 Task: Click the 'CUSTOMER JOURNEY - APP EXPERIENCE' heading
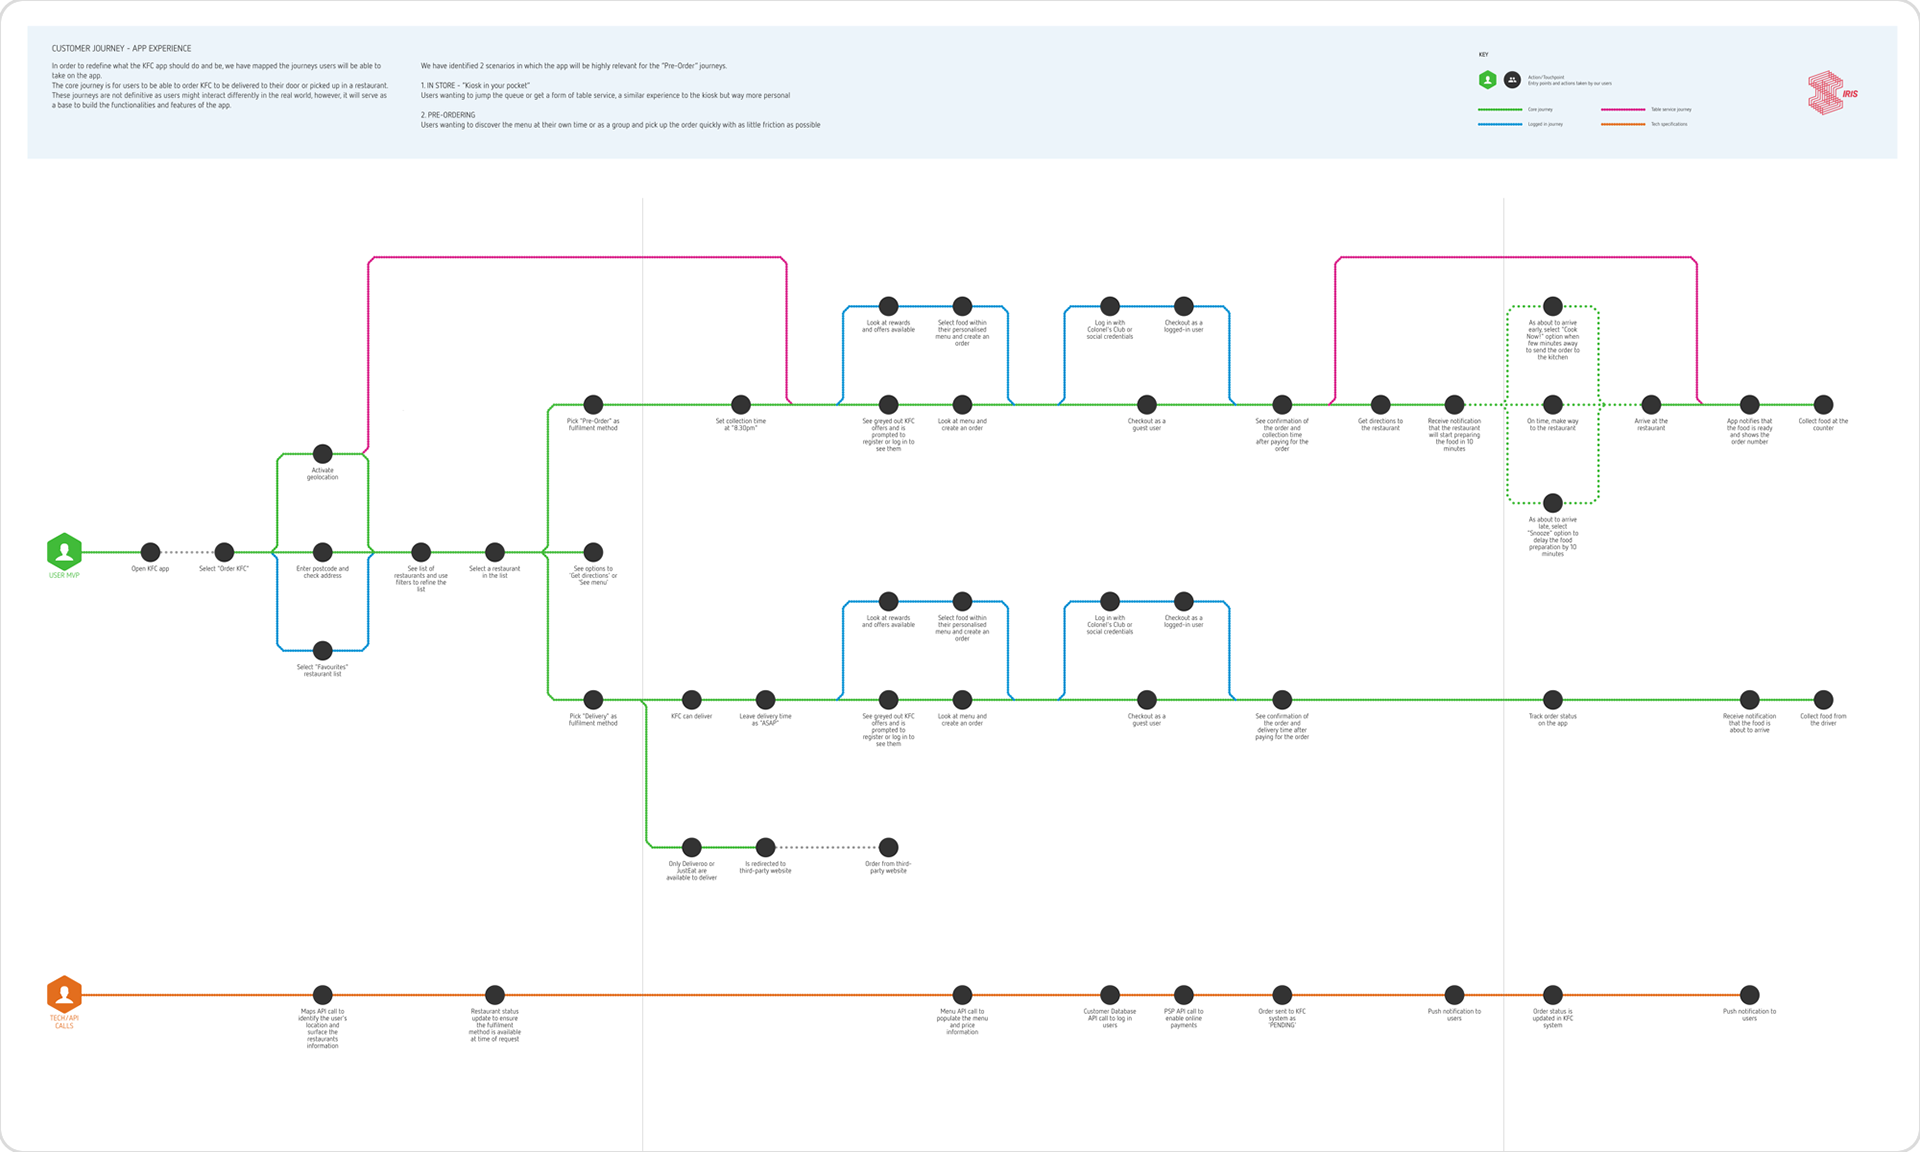pyautogui.click(x=121, y=48)
